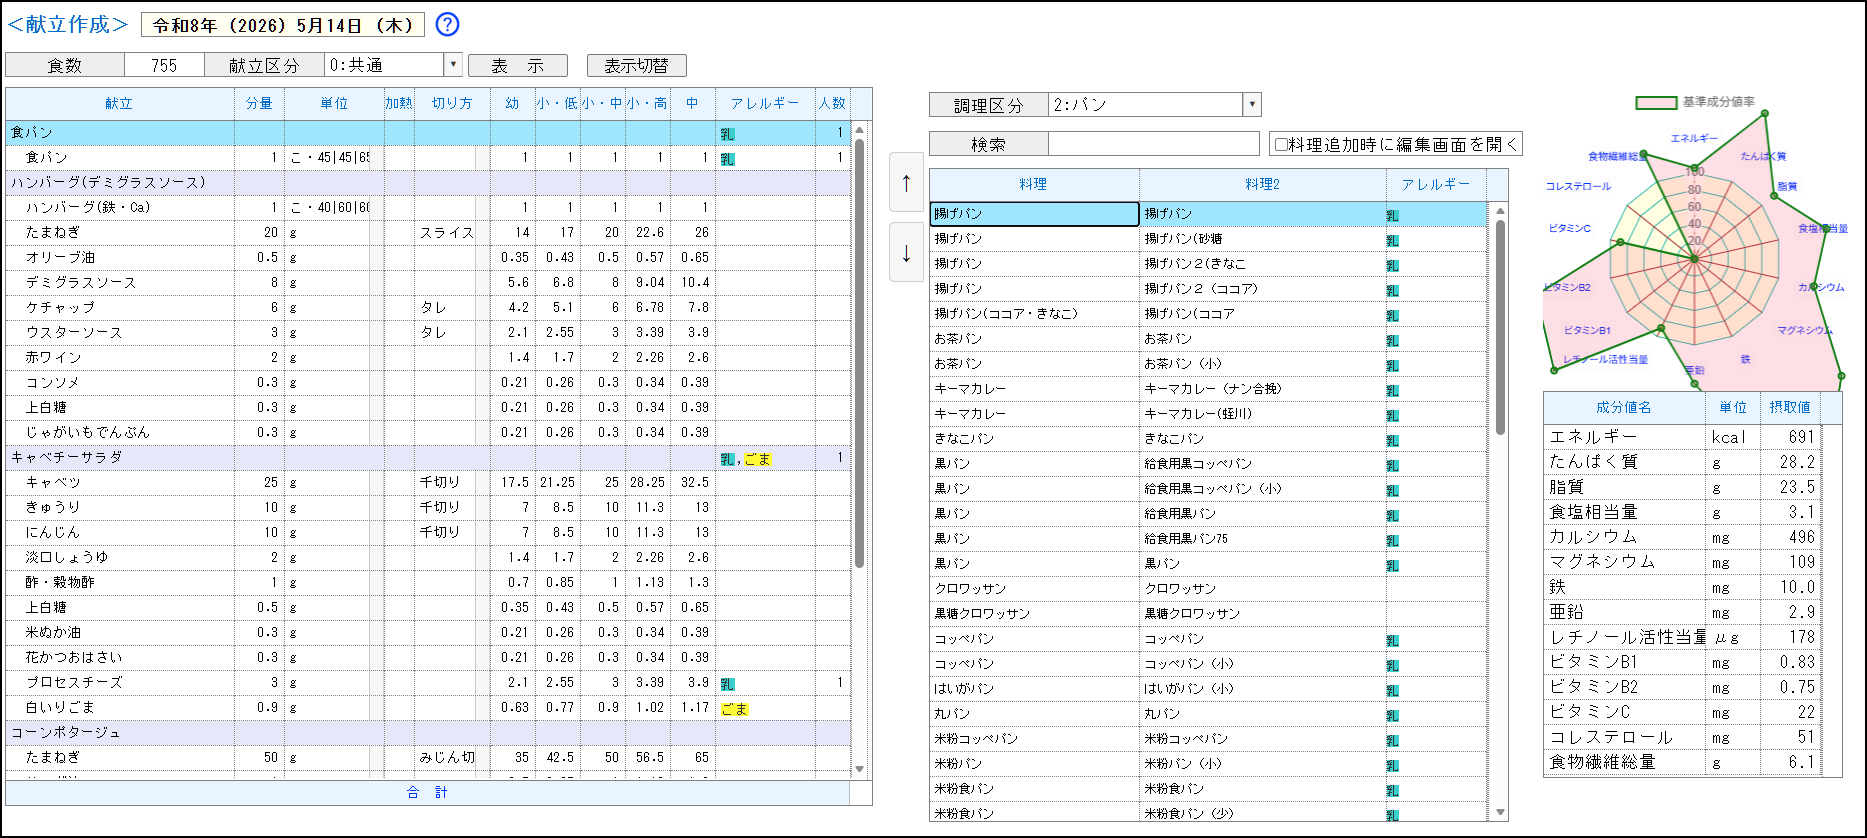Click the ビタミンC nutrient row
The width and height of the screenshot is (1867, 838).
[x=1682, y=712]
